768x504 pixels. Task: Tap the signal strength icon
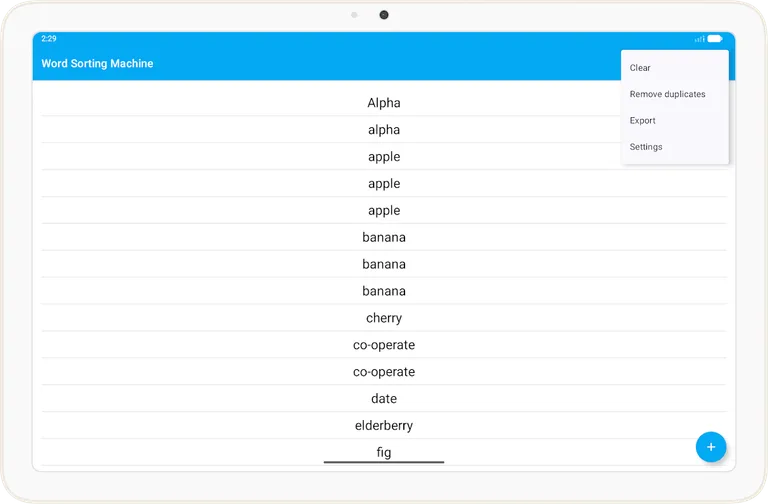point(699,39)
